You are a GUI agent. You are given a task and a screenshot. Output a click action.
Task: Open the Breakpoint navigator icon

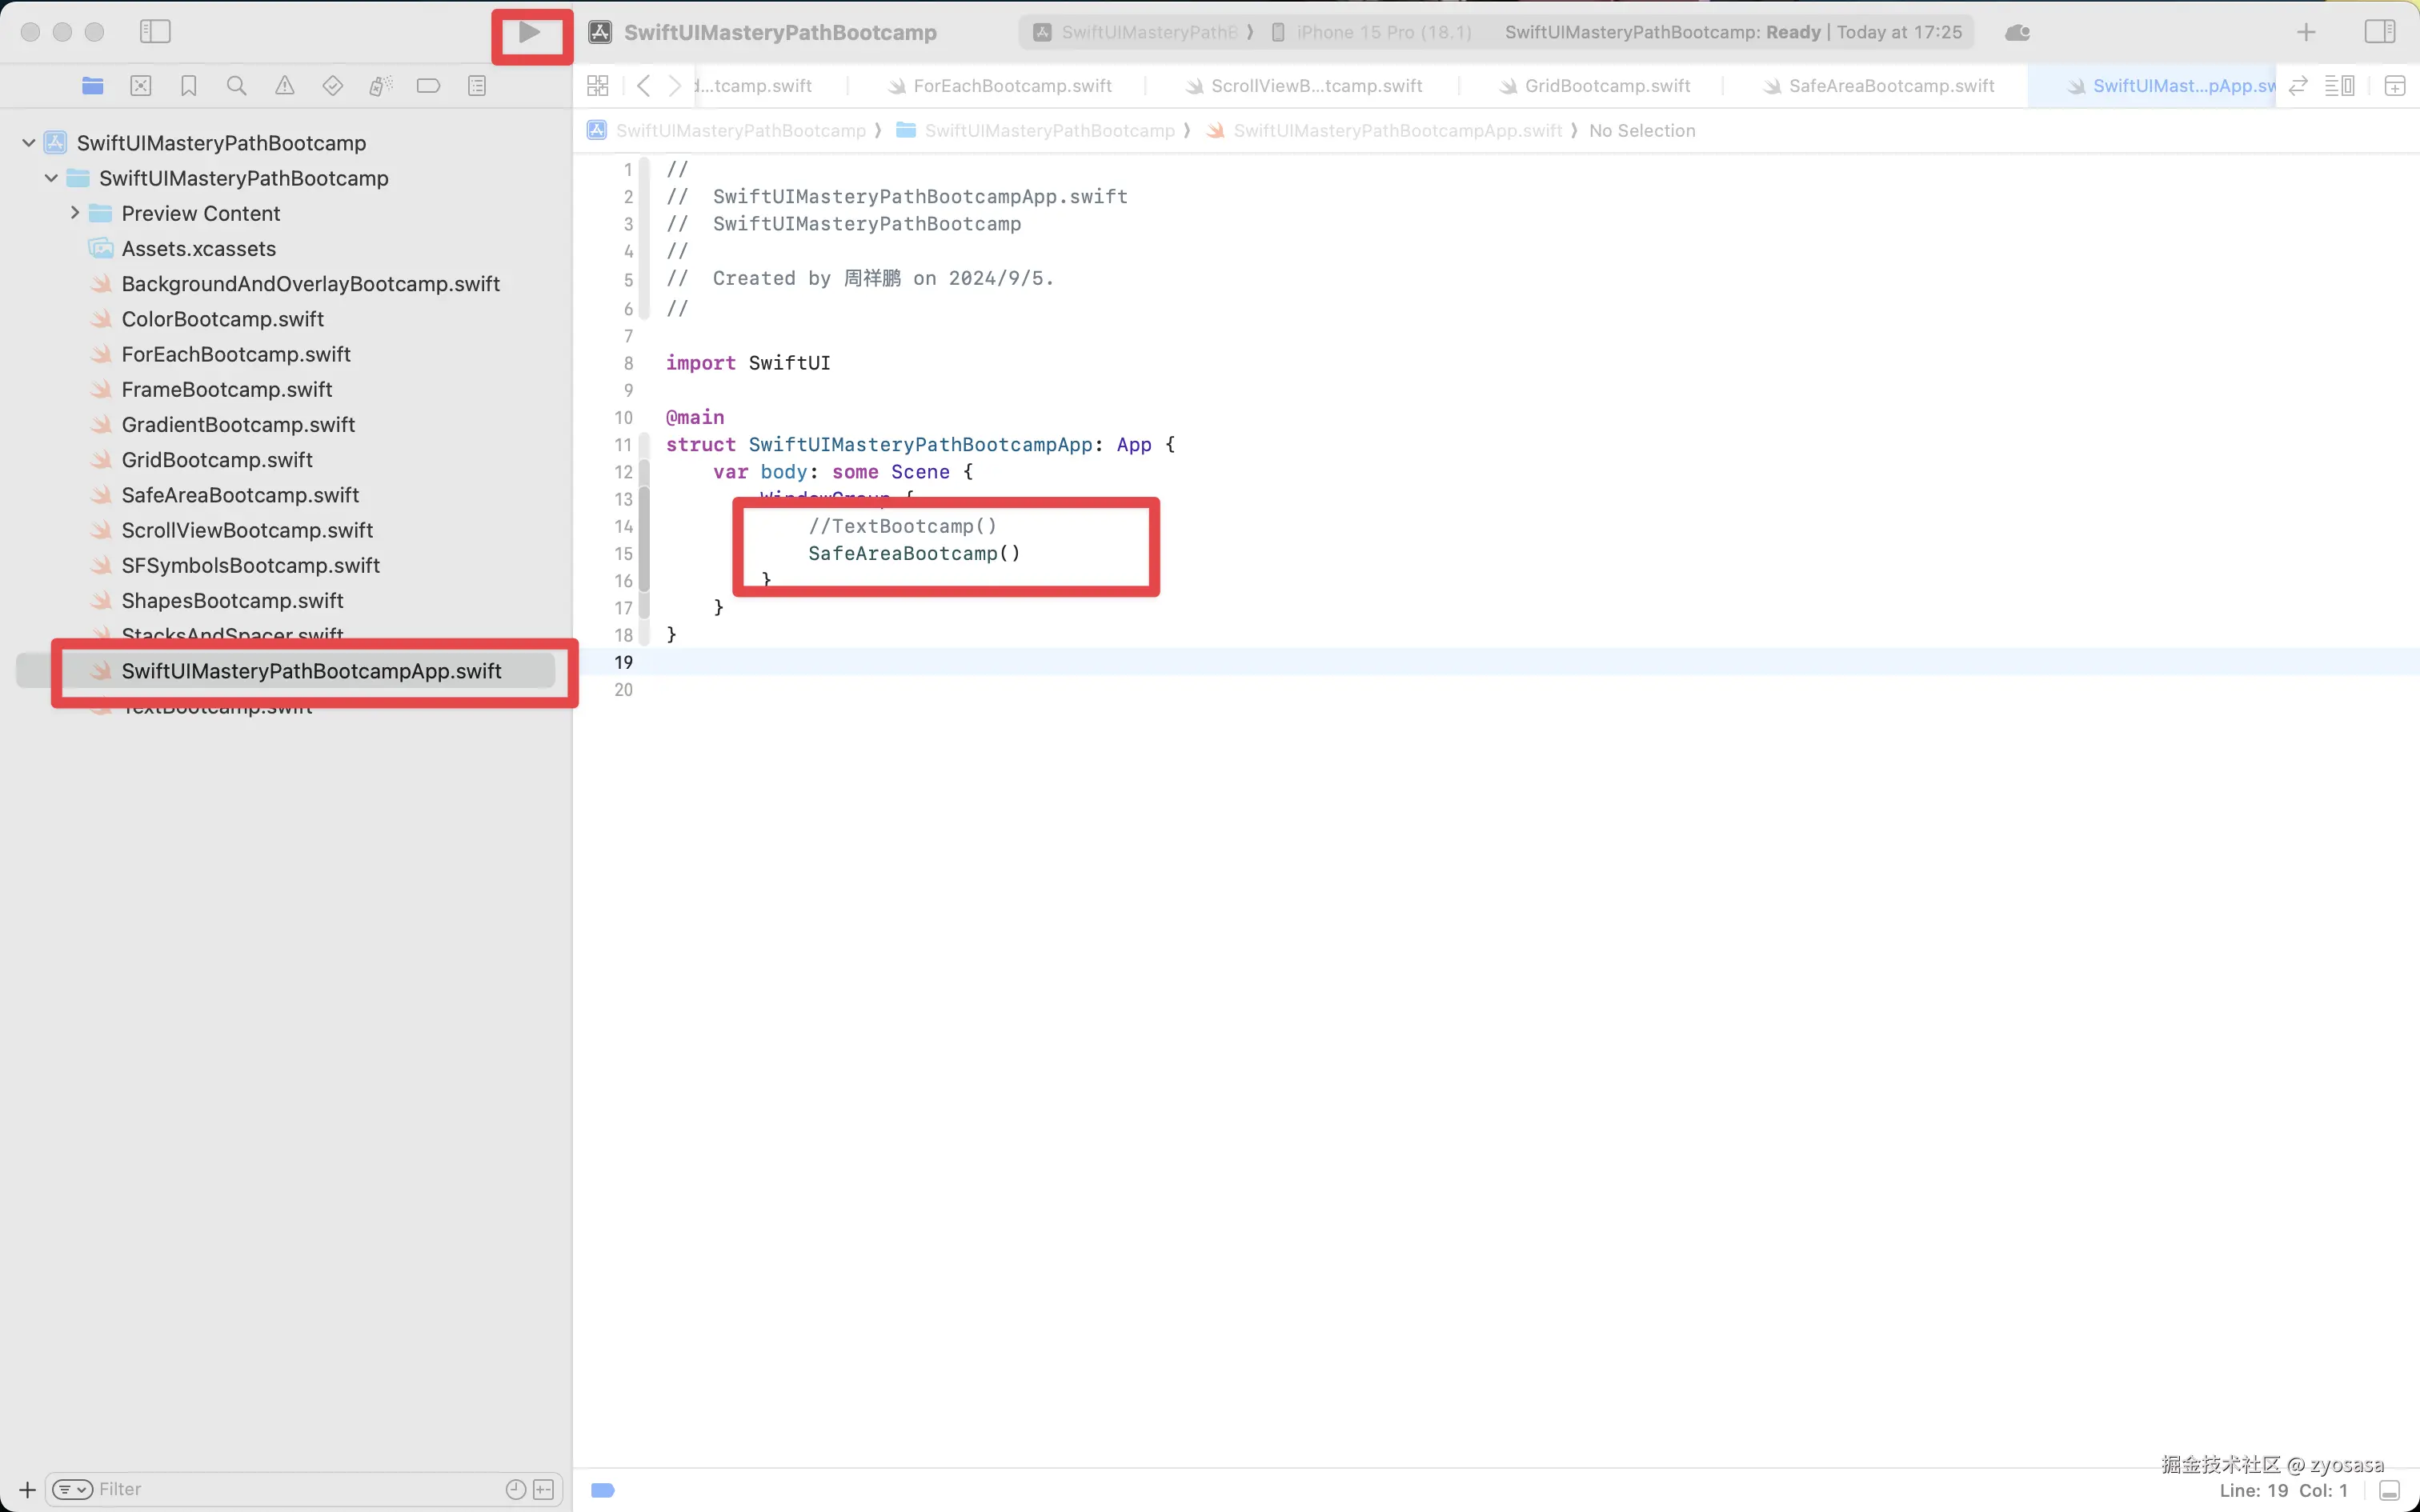click(x=428, y=86)
